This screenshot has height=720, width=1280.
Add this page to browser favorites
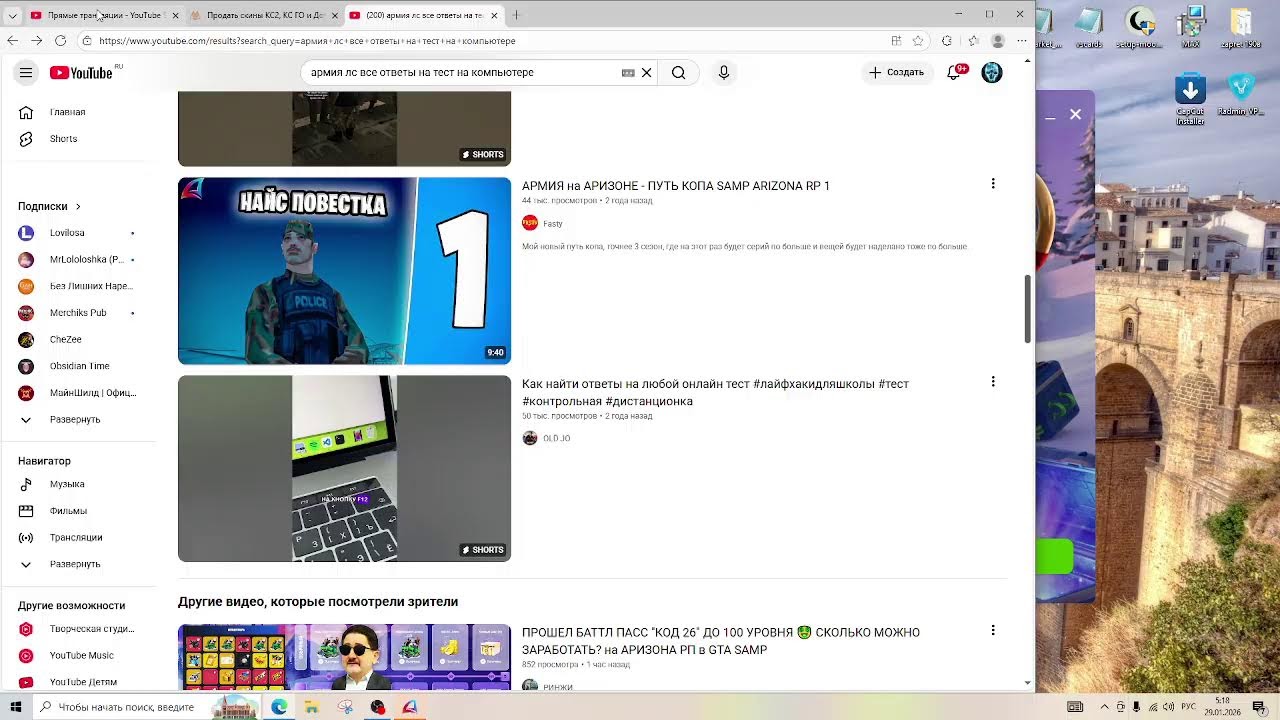point(918,41)
